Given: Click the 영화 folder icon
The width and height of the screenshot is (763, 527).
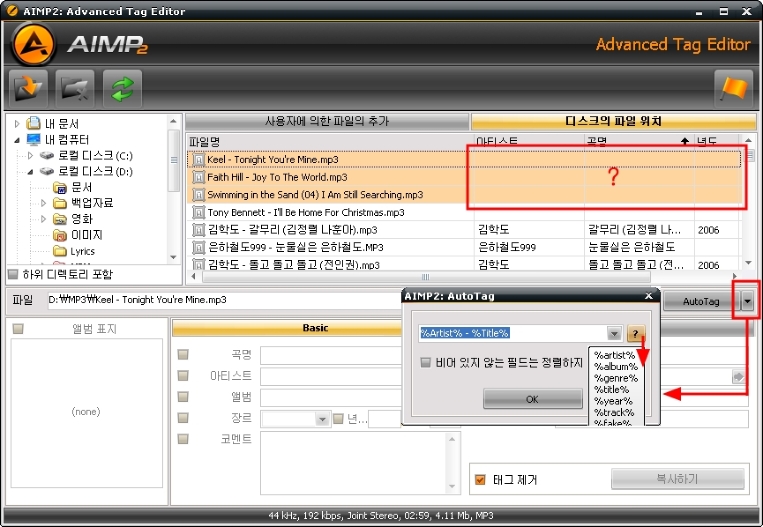Looking at the screenshot, I should [60, 219].
